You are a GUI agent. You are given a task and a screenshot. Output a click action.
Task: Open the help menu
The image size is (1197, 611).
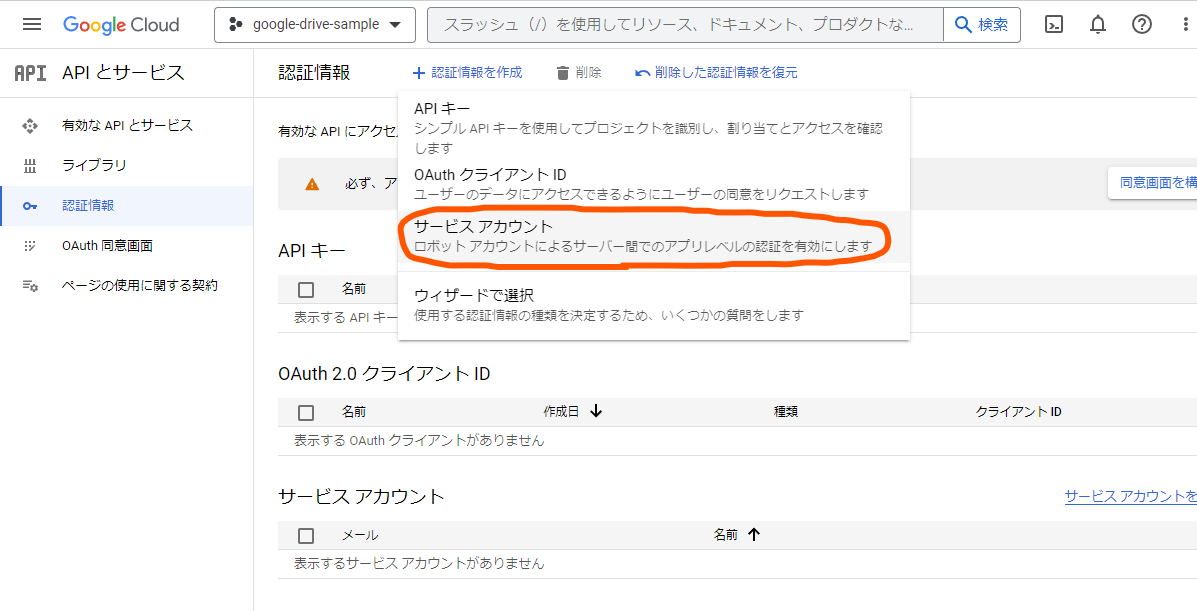click(1141, 26)
